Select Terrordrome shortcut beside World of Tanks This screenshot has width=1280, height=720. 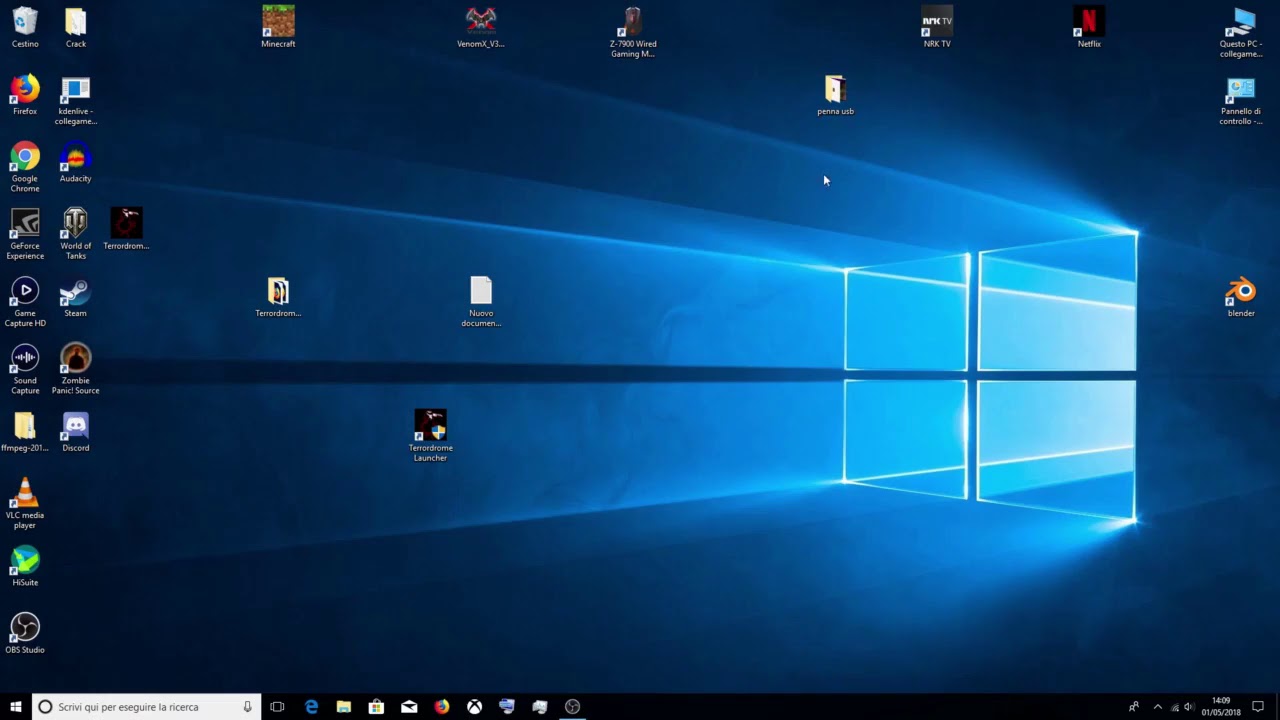point(126,229)
